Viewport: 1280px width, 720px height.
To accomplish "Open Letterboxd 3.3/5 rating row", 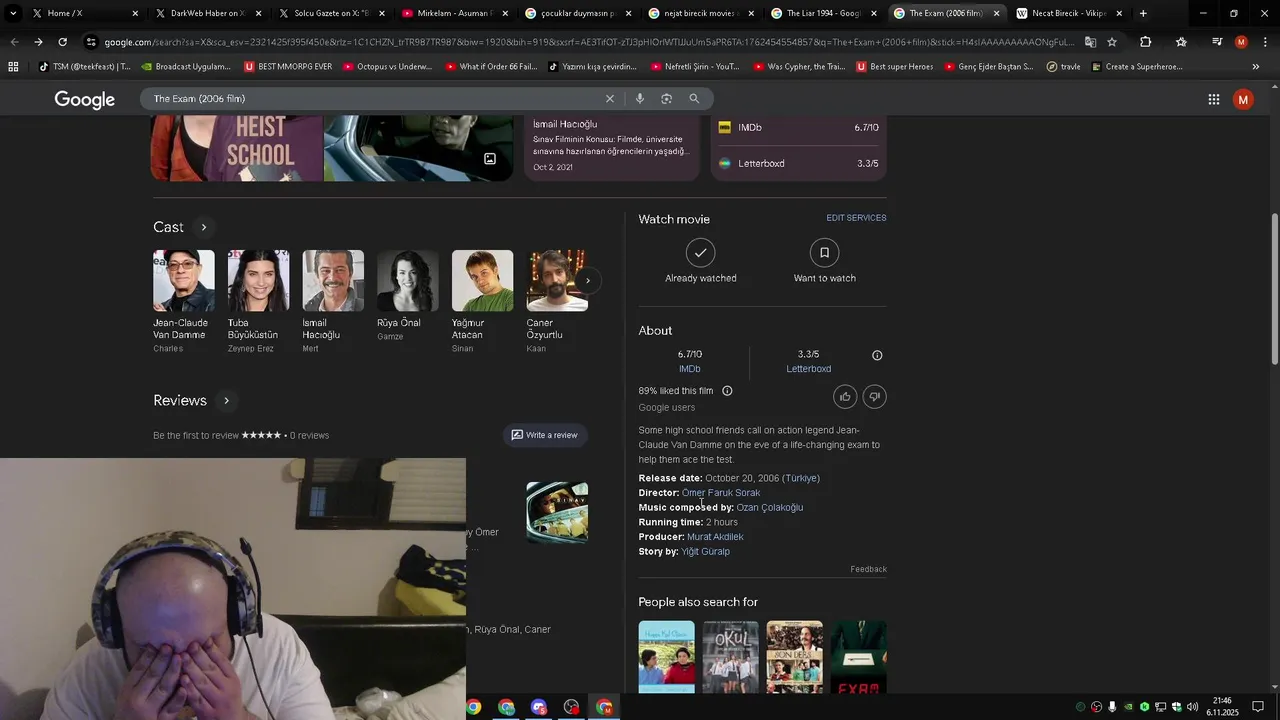I will [798, 164].
